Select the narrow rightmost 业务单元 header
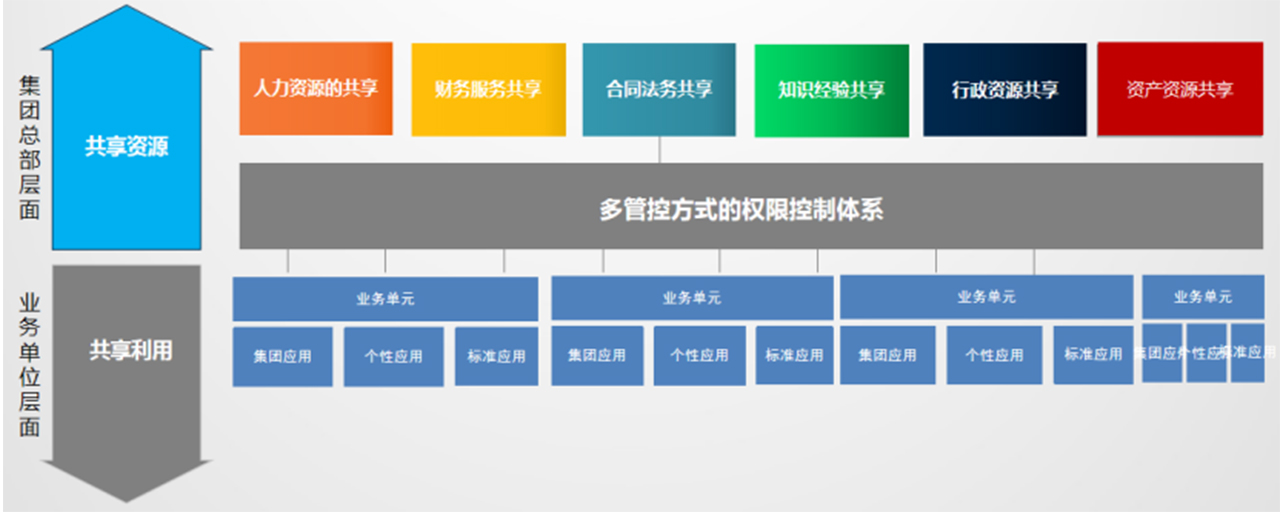The height and width of the screenshot is (512, 1280). click(x=1203, y=297)
